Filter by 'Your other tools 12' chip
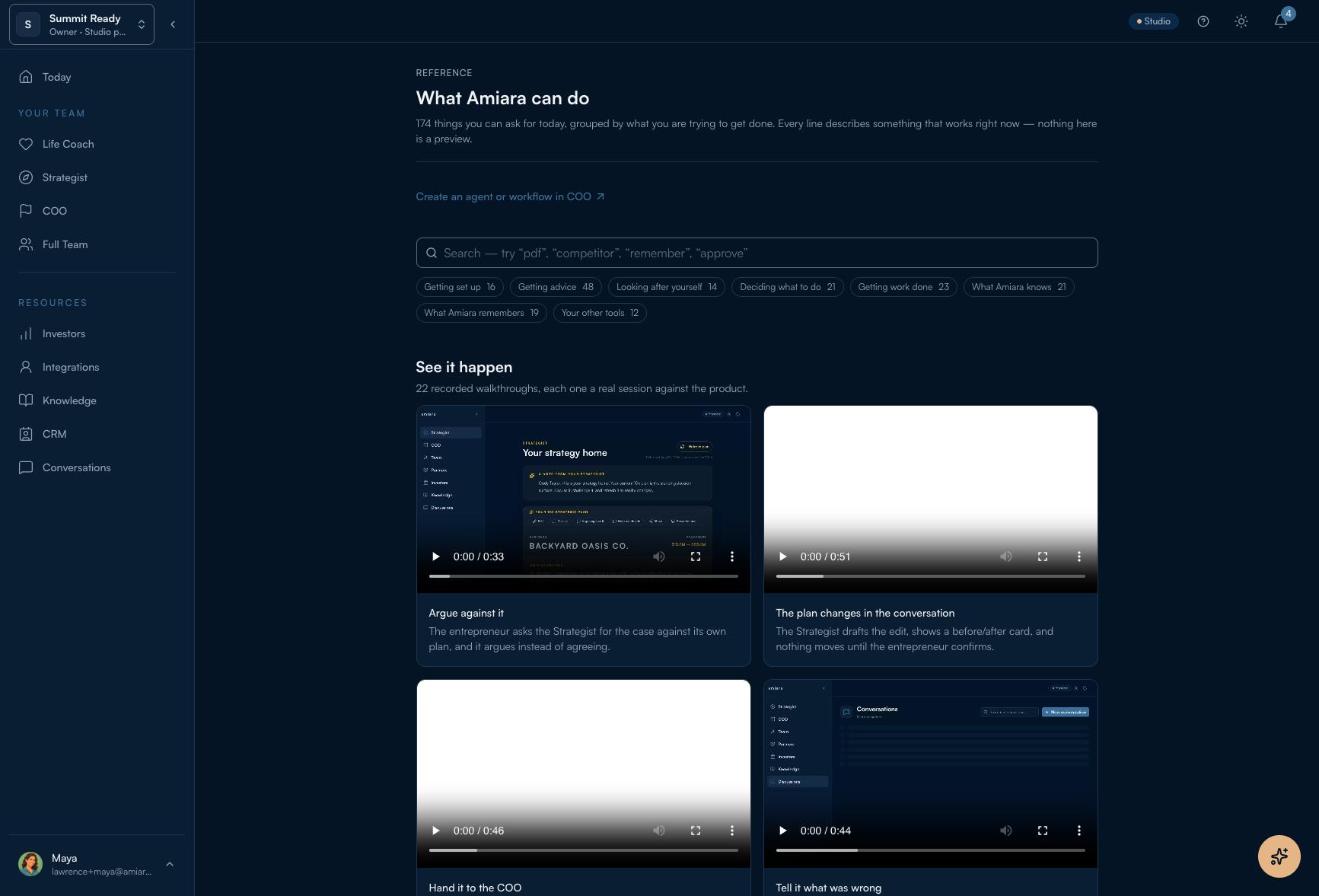The width and height of the screenshot is (1319, 896). pyautogui.click(x=600, y=313)
